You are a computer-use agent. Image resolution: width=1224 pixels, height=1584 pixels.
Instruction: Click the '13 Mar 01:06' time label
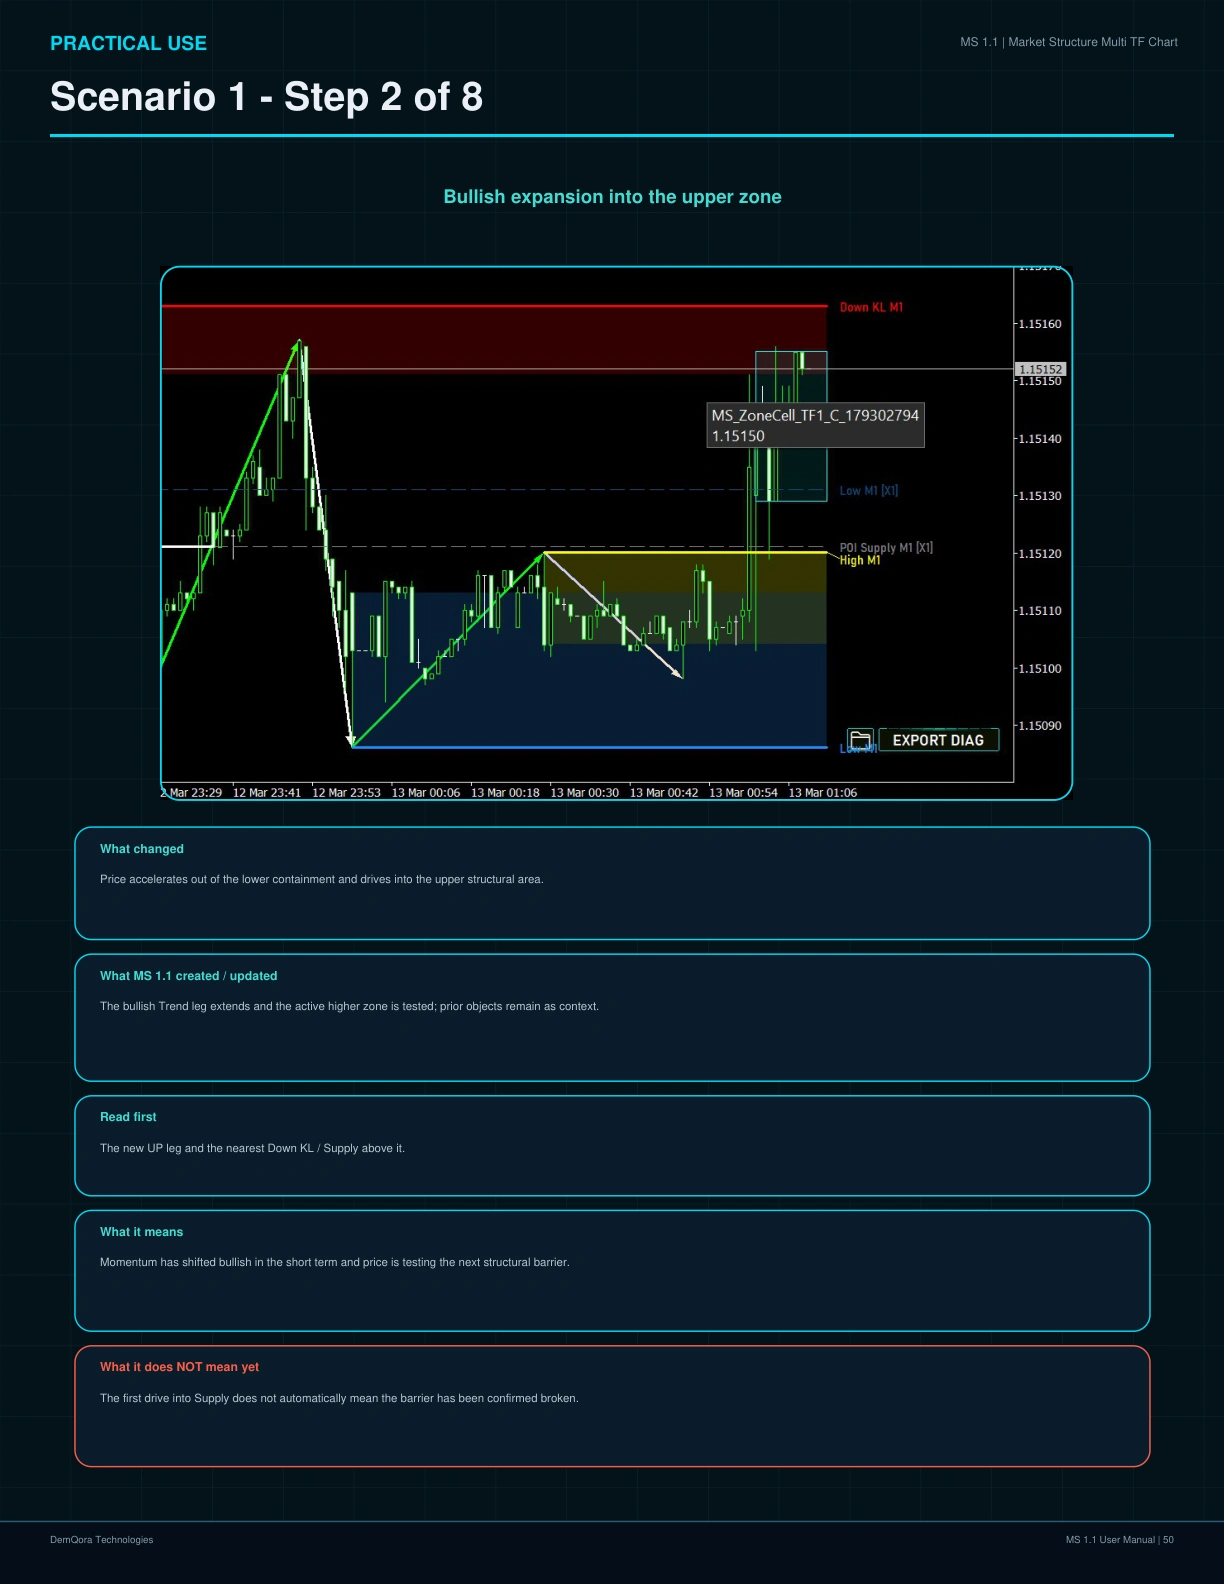[823, 793]
